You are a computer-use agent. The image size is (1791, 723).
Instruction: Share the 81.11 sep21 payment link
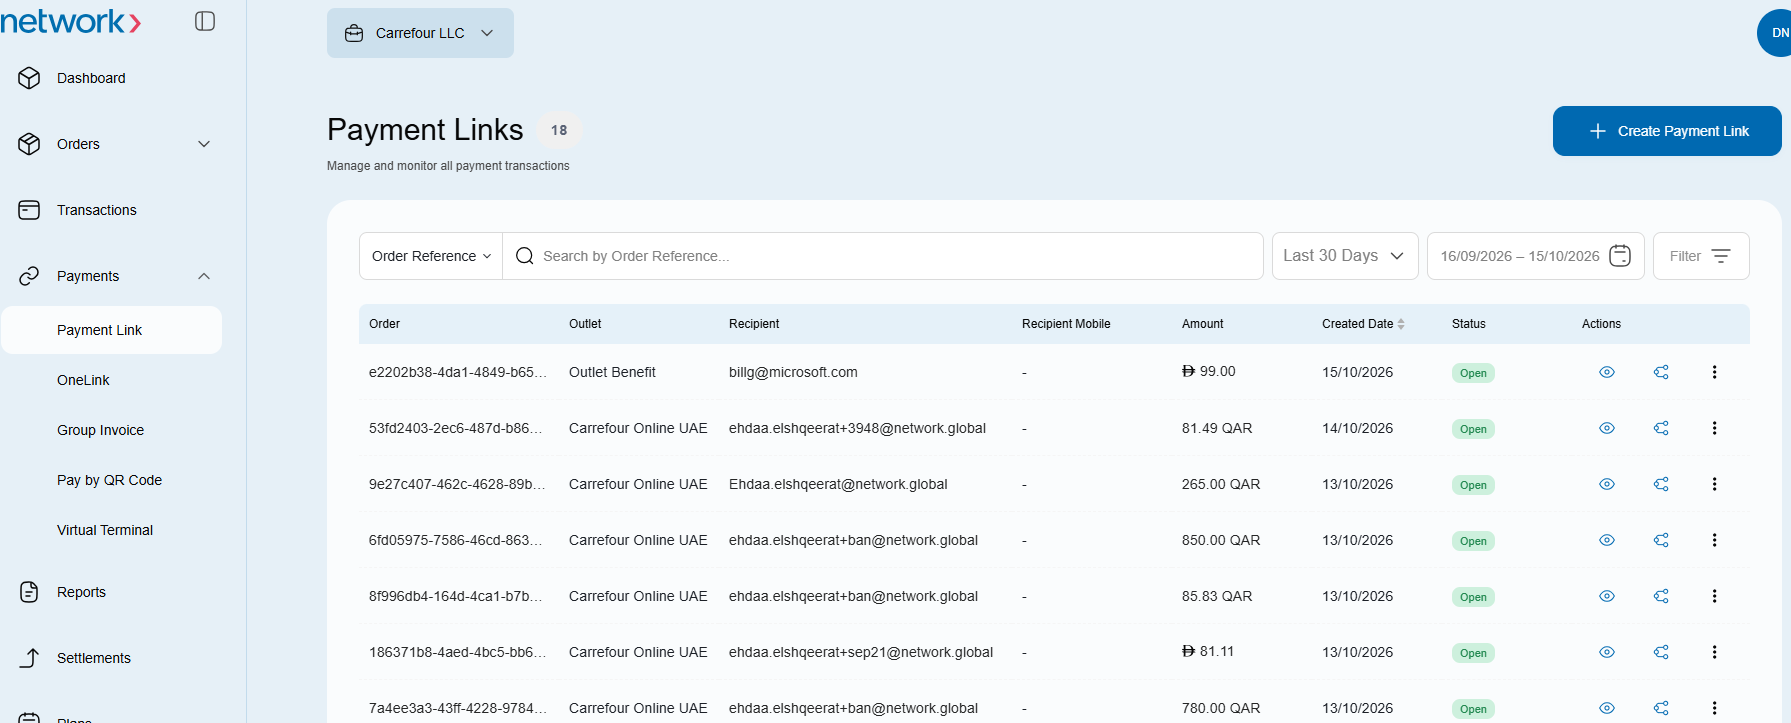click(x=1661, y=652)
